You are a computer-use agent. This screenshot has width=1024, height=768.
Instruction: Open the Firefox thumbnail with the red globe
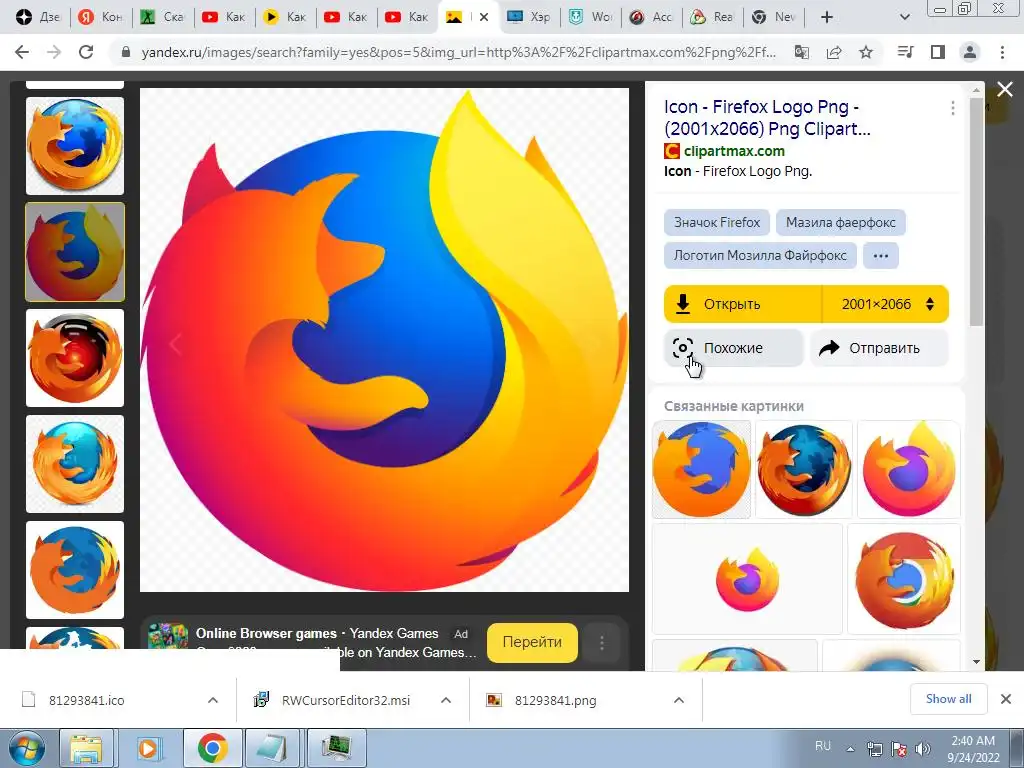74,357
